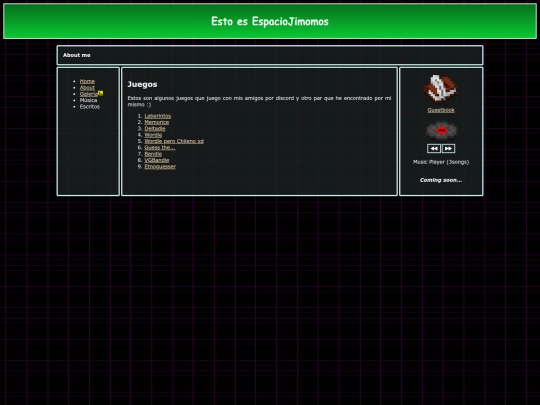Click the Coming soon... text

pyautogui.click(x=441, y=180)
